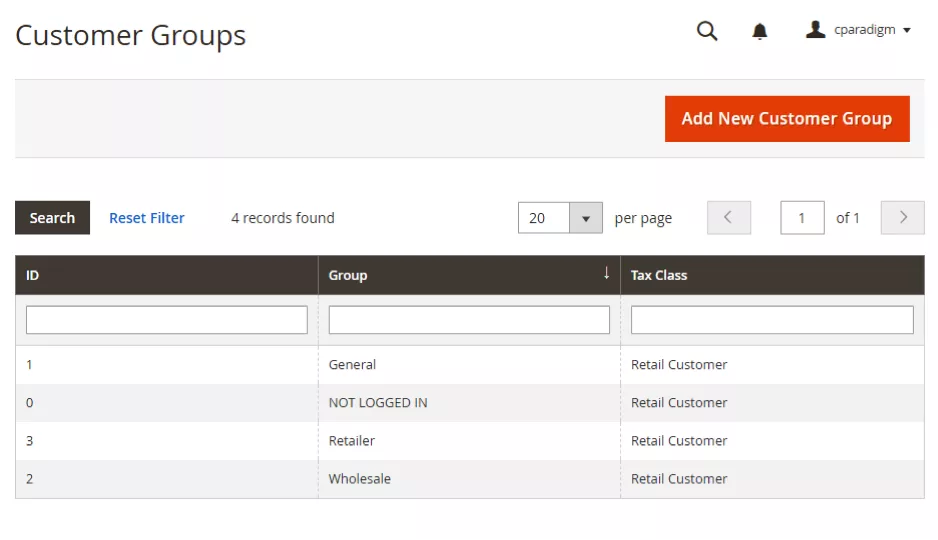Screen dimensions: 938x540
Task: Click Retail Customer in the Wholesale row
Action: [679, 479]
